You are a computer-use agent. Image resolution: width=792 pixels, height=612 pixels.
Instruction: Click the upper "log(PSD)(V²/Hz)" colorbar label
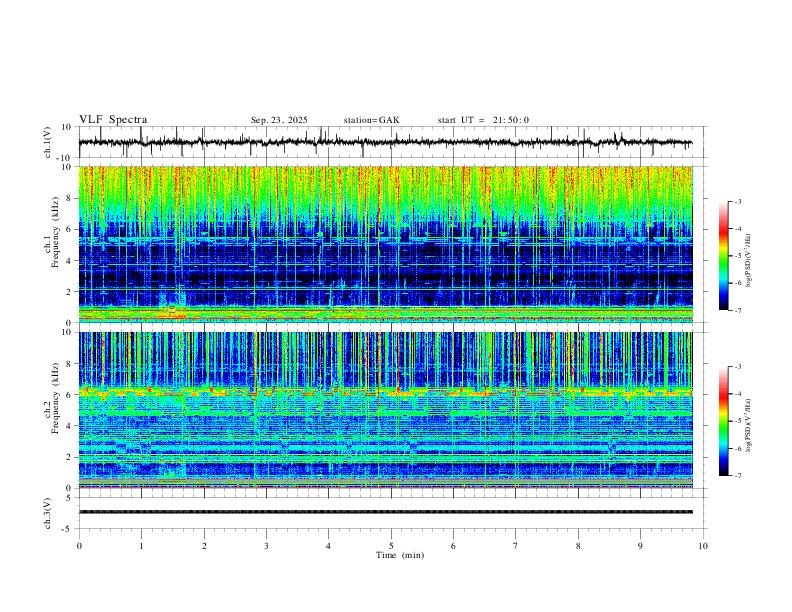pyautogui.click(x=750, y=260)
